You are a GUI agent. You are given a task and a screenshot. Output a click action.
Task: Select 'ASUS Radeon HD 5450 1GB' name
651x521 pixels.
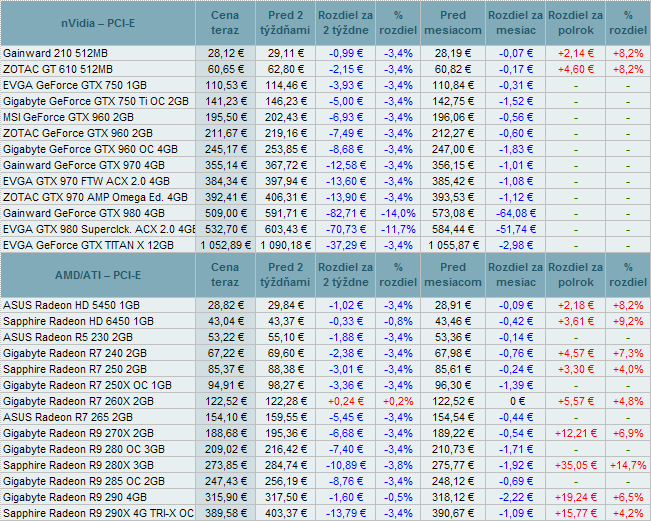point(71,306)
